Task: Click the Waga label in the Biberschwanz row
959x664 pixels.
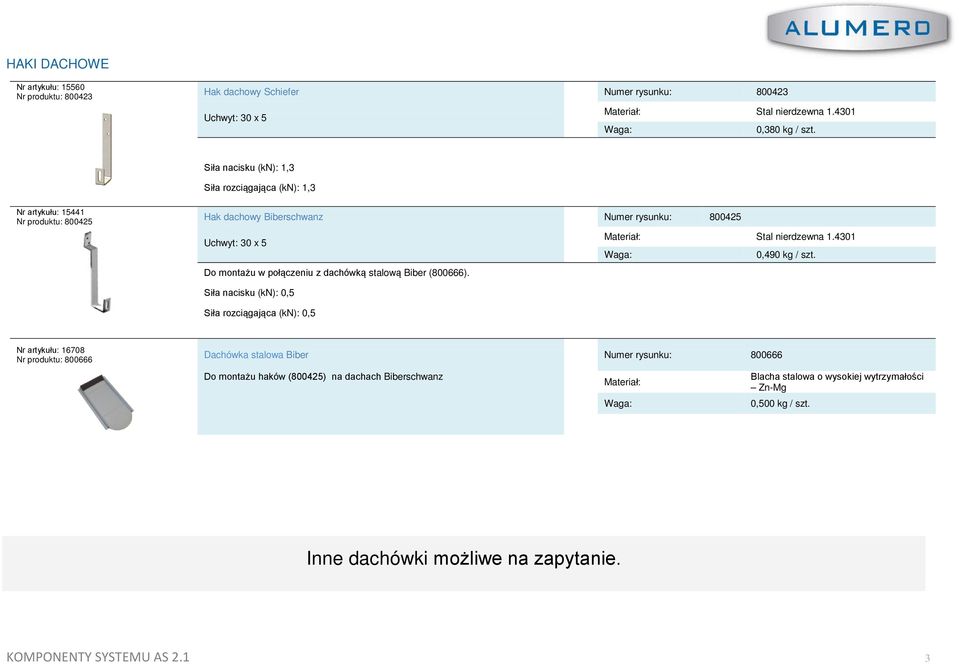Action: click(618, 255)
